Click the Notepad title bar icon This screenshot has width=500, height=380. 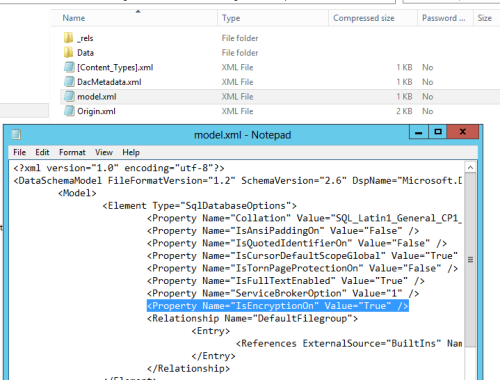[16, 135]
